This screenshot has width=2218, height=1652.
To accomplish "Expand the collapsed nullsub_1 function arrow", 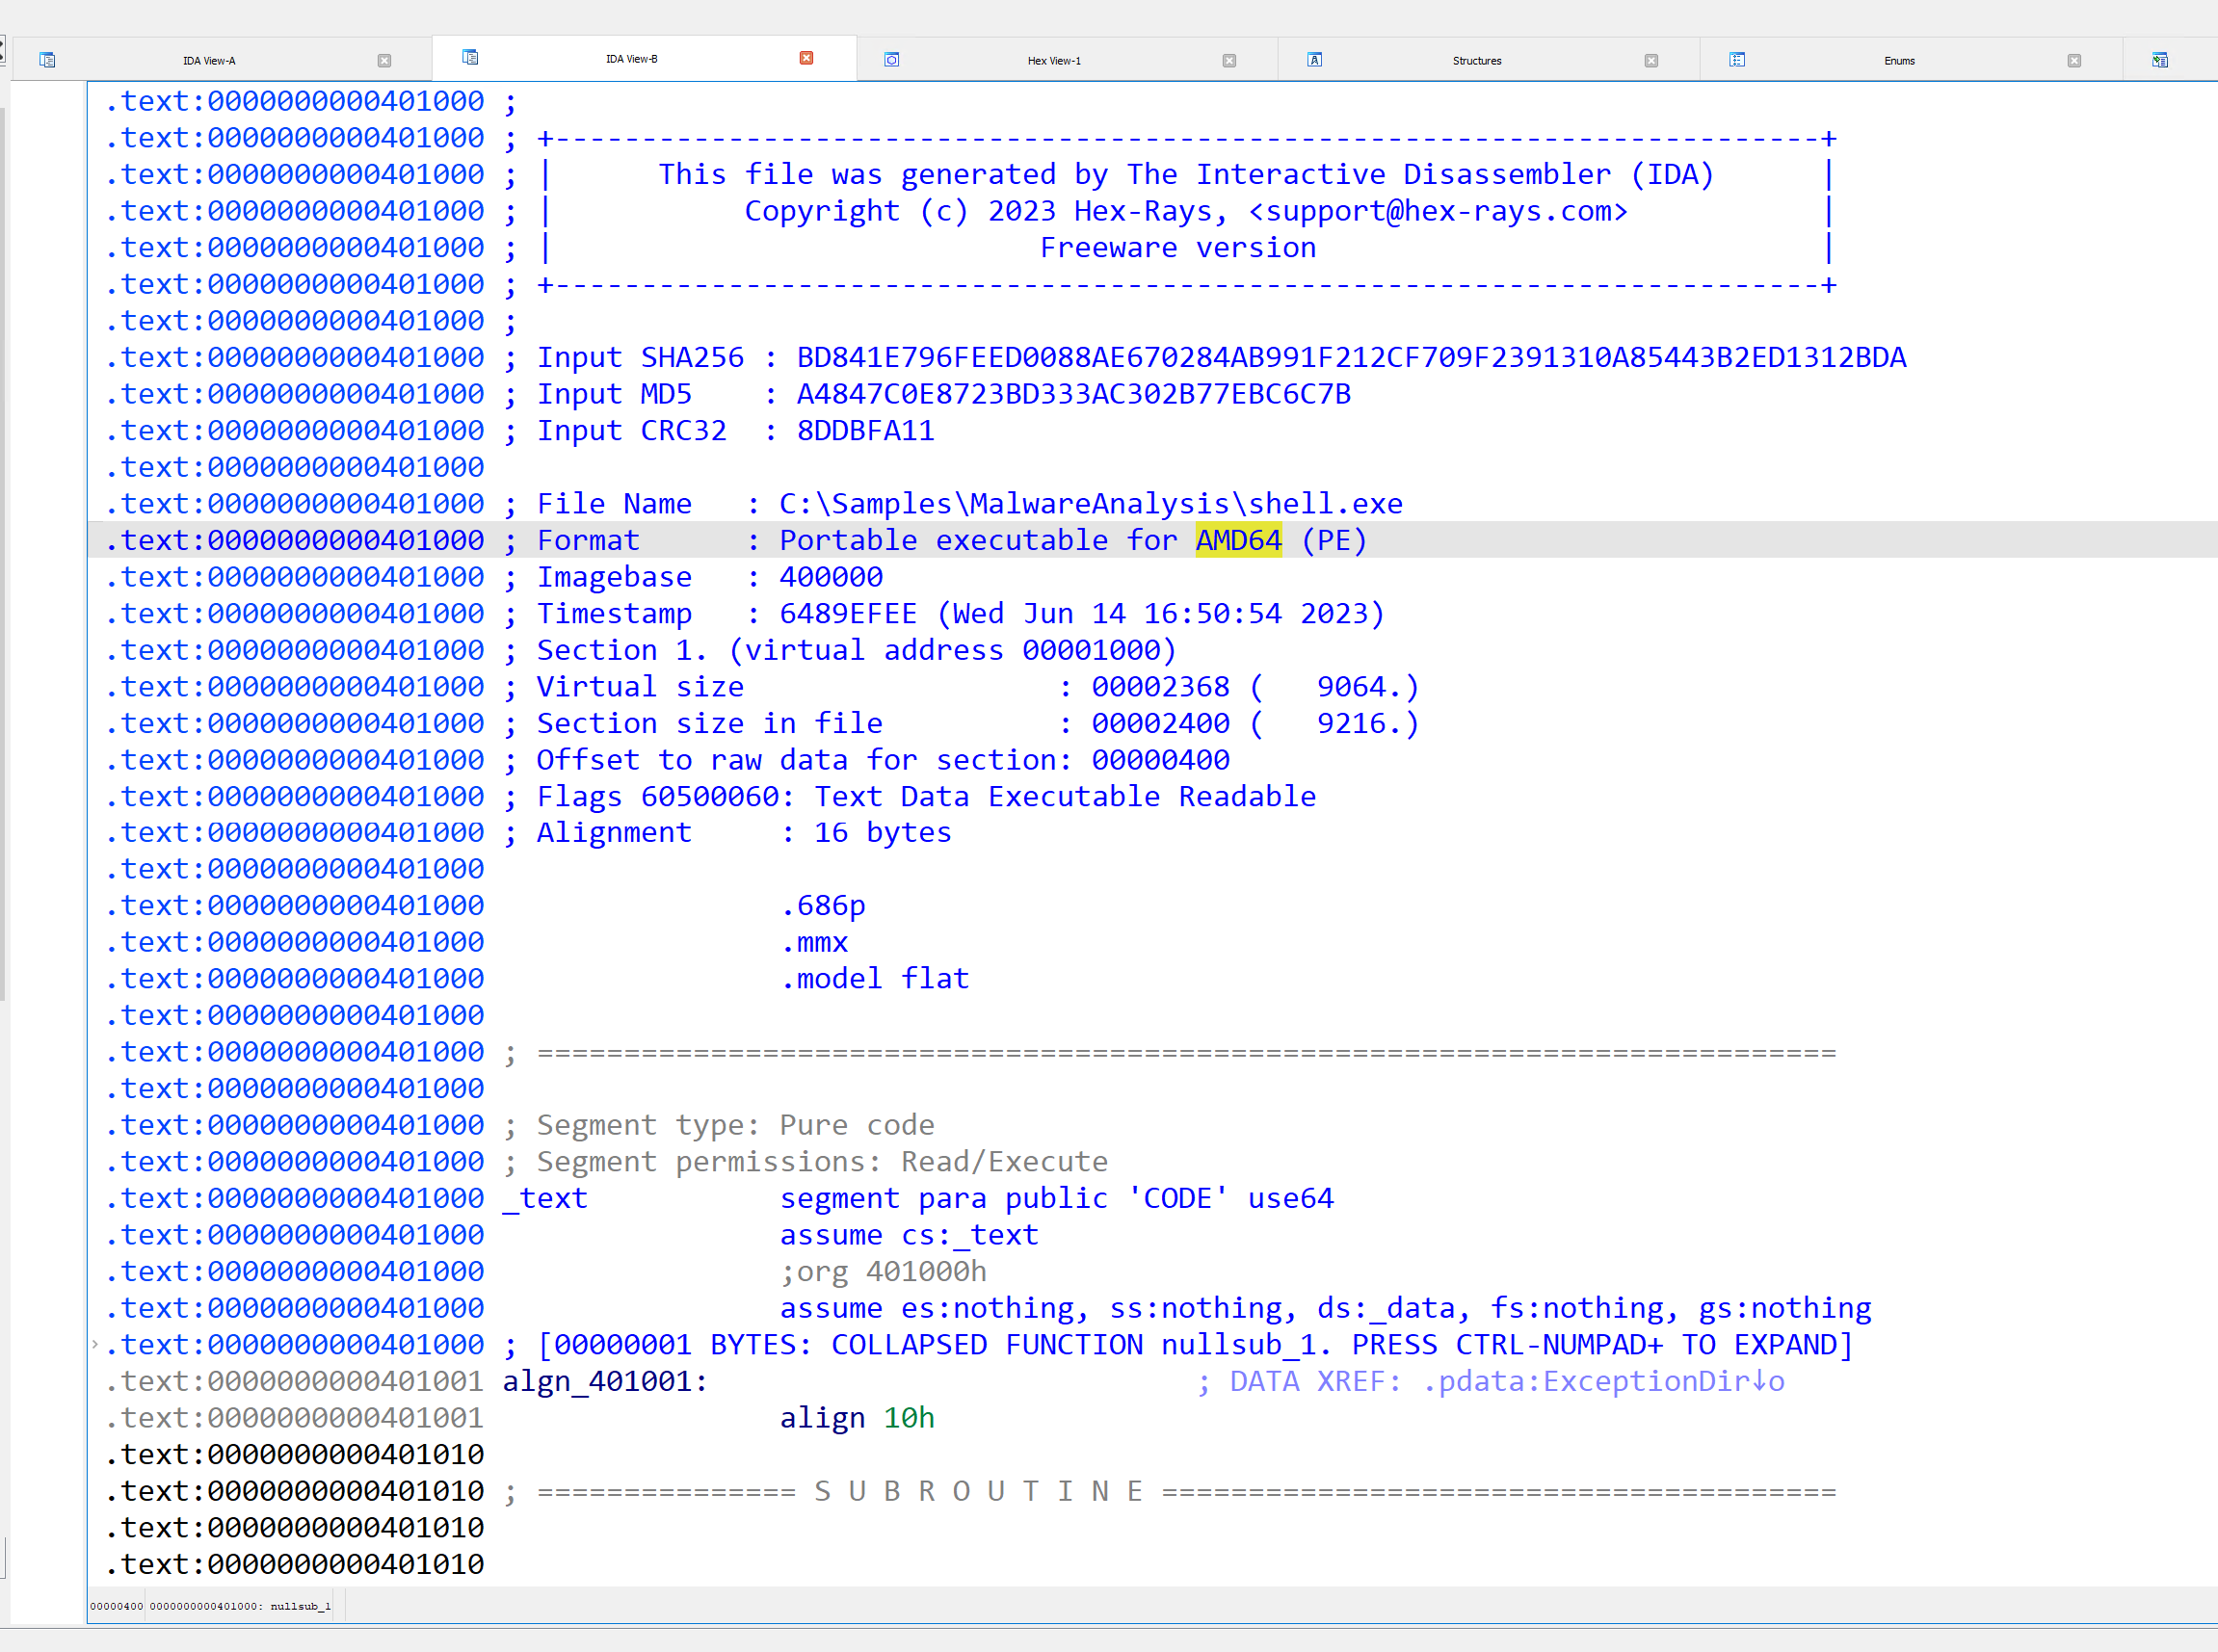I will 95,1344.
